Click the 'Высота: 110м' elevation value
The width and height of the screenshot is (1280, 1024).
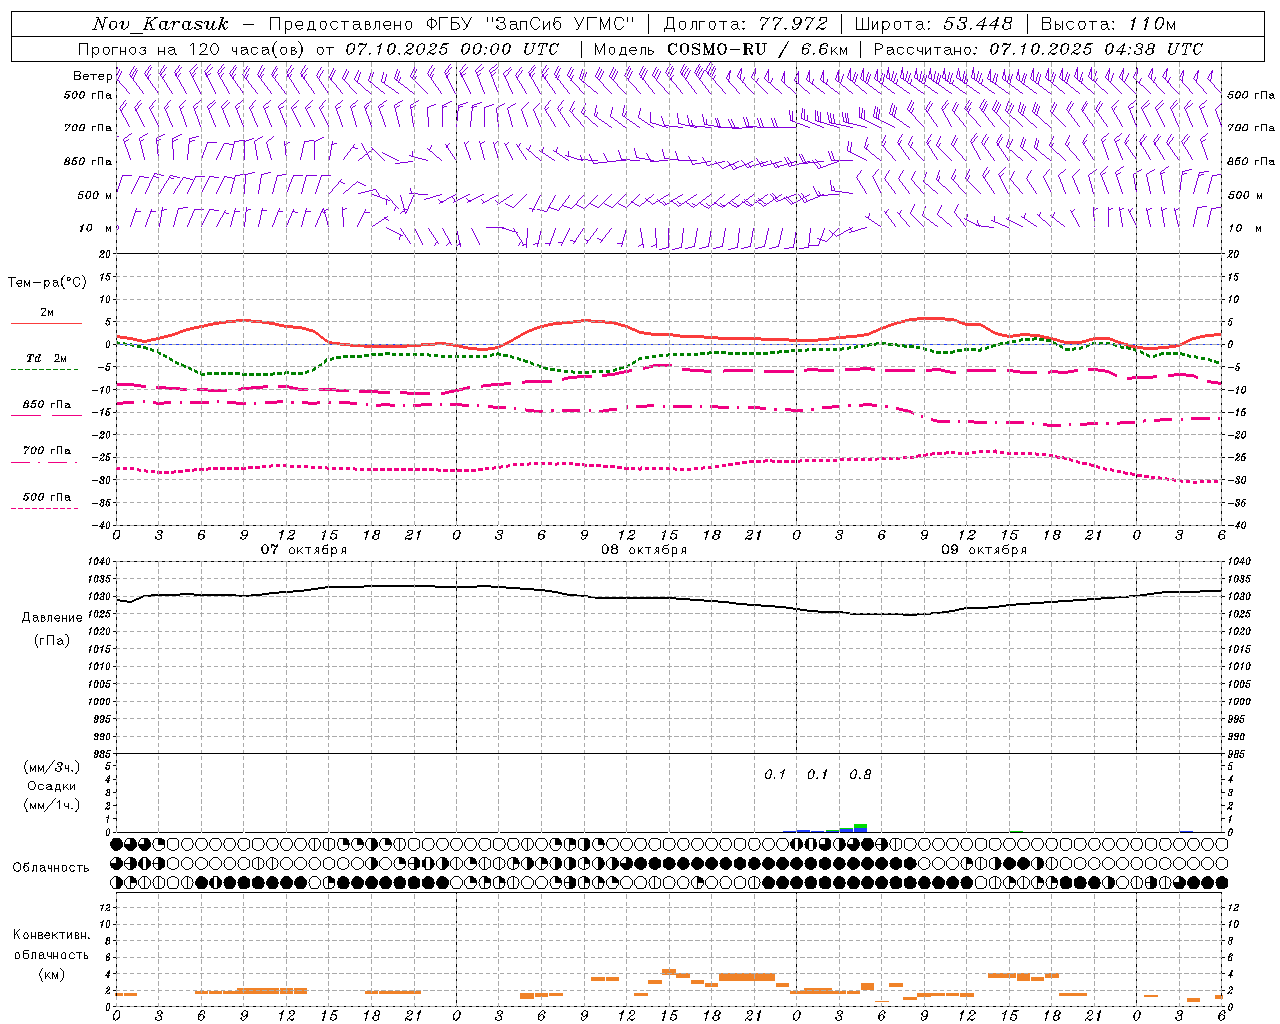pyautogui.click(x=1108, y=24)
